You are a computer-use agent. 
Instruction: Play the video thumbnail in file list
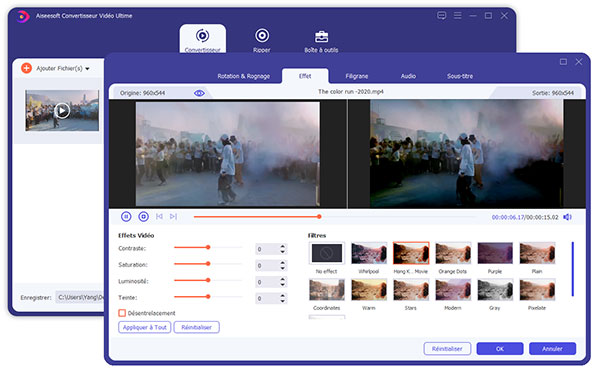click(x=62, y=111)
